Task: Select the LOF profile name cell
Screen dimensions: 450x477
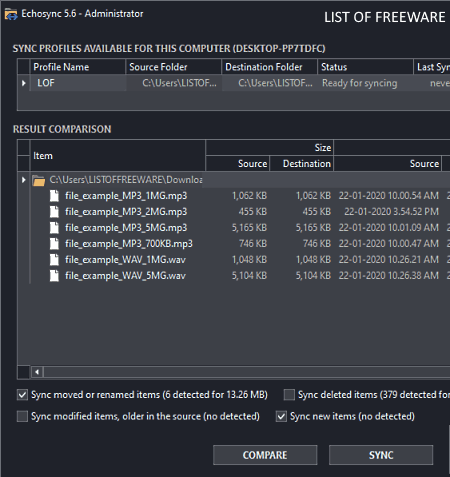Action: point(78,83)
